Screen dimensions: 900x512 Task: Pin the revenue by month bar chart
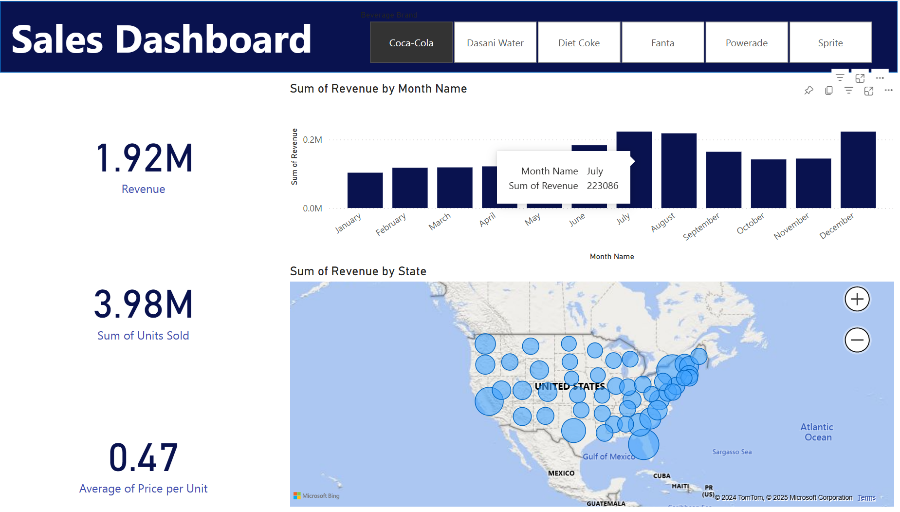pos(809,91)
